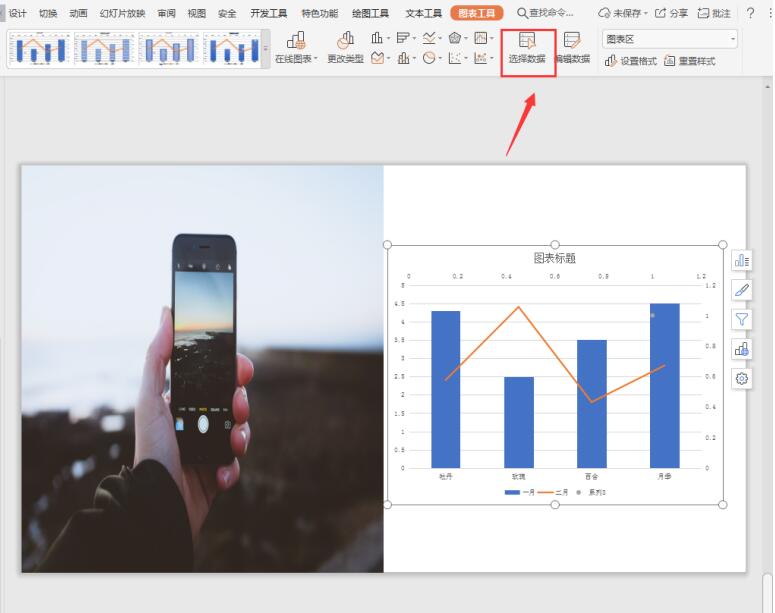
Task: Click the 查找命令 search field
Action: [545, 13]
